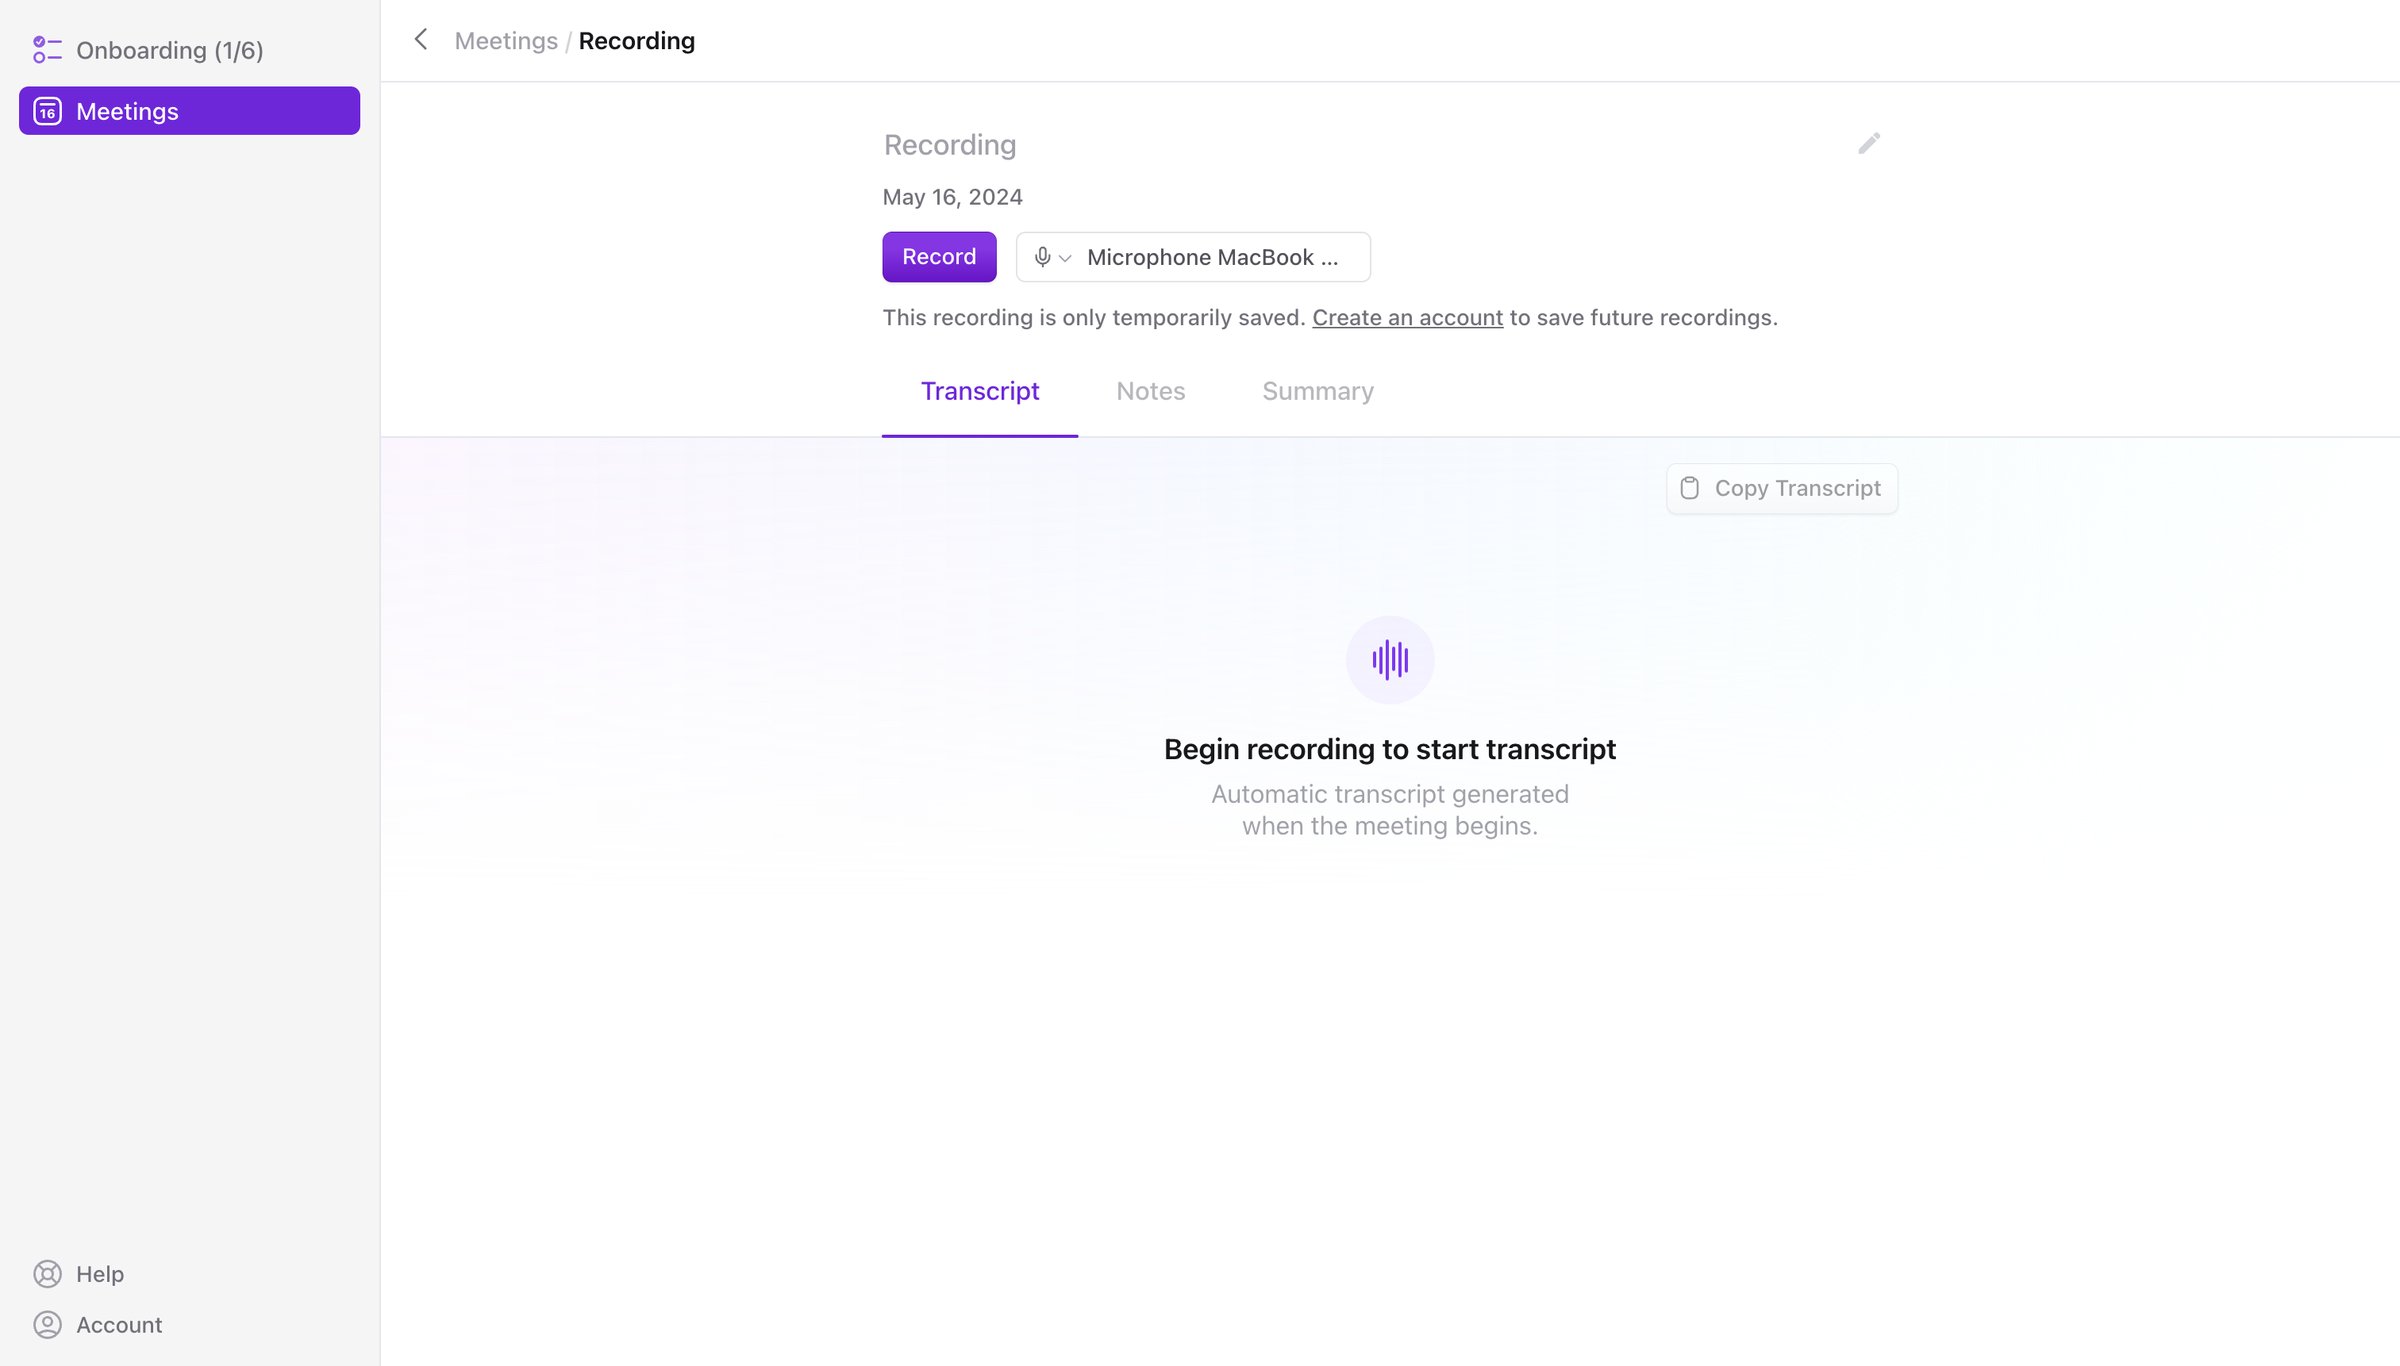Click 'This recording is only temporarily saved' text
Image resolution: width=2400 pixels, height=1366 pixels.
[1094, 317]
